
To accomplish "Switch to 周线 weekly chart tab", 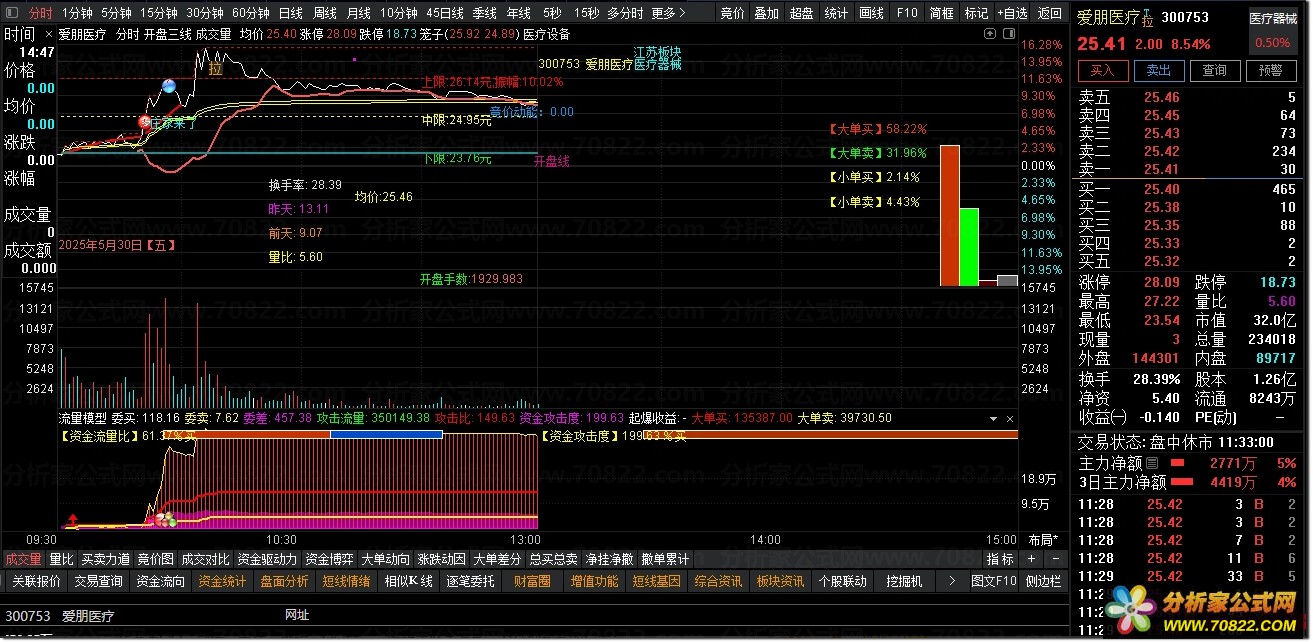I will pyautogui.click(x=324, y=13).
